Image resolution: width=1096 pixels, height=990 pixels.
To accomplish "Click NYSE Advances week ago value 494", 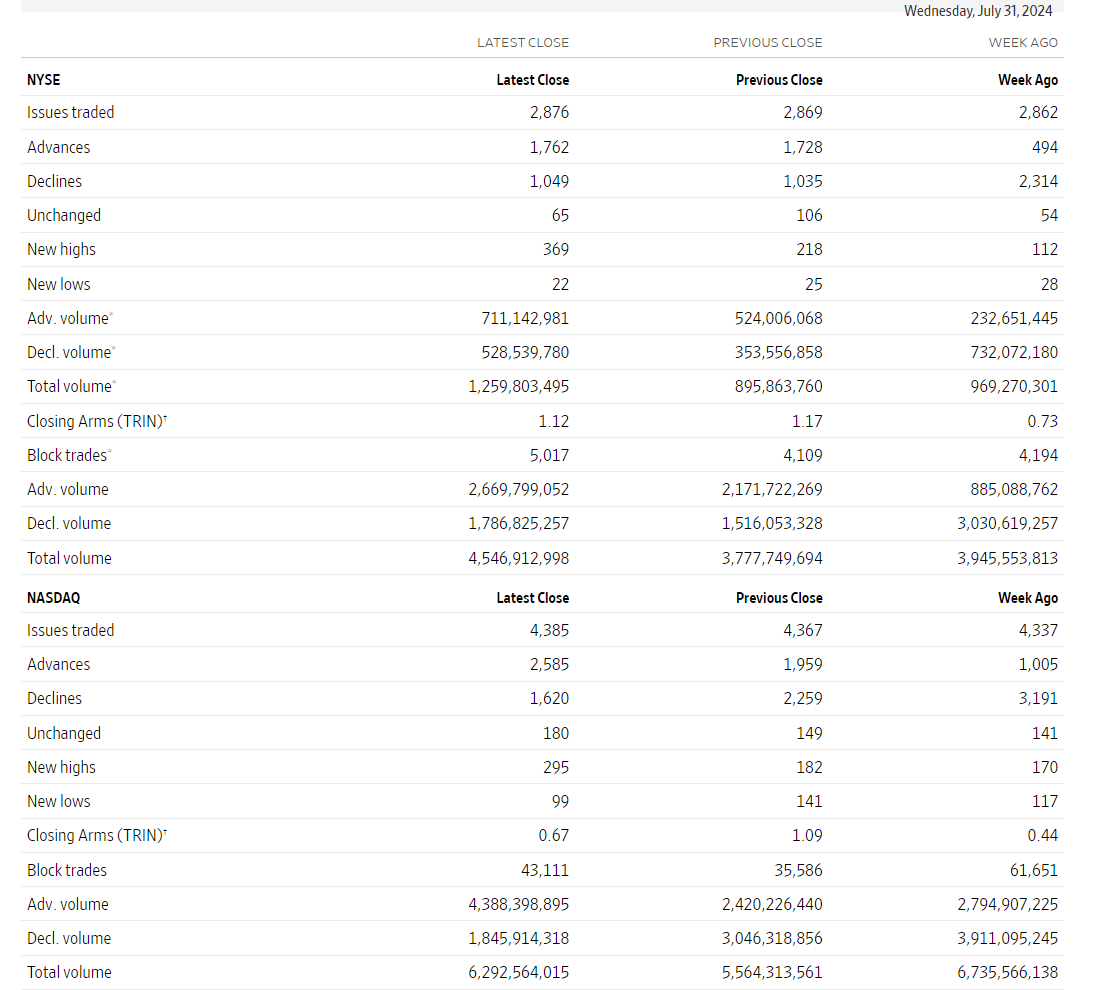I will [x=1045, y=148].
